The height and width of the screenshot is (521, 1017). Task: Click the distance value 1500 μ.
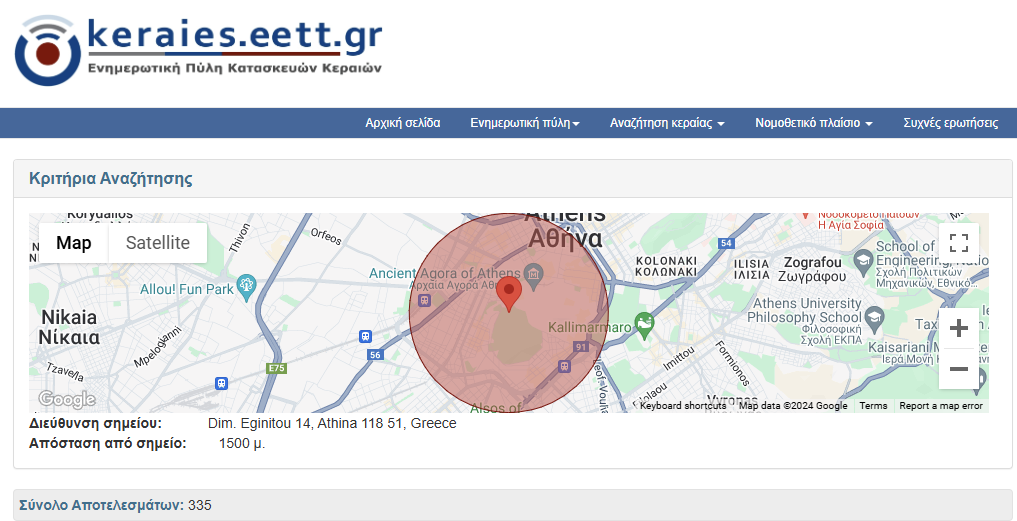click(242, 443)
